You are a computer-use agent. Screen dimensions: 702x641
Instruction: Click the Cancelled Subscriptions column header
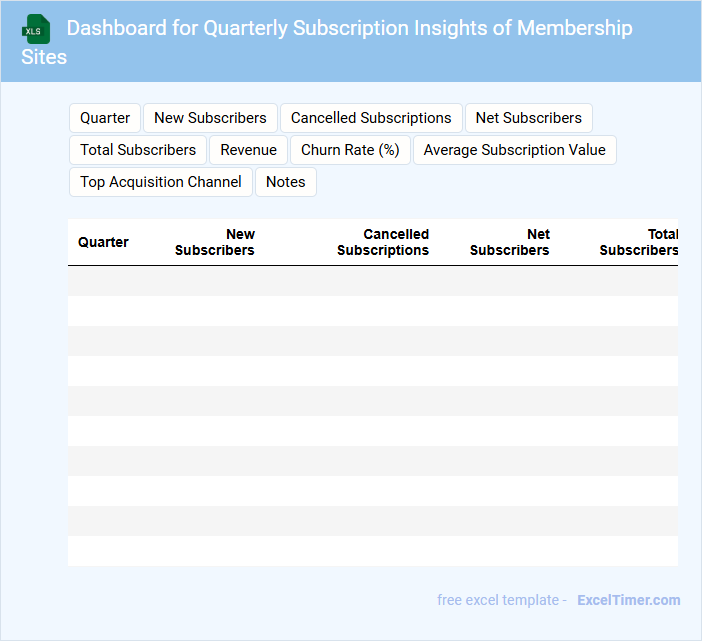(383, 242)
